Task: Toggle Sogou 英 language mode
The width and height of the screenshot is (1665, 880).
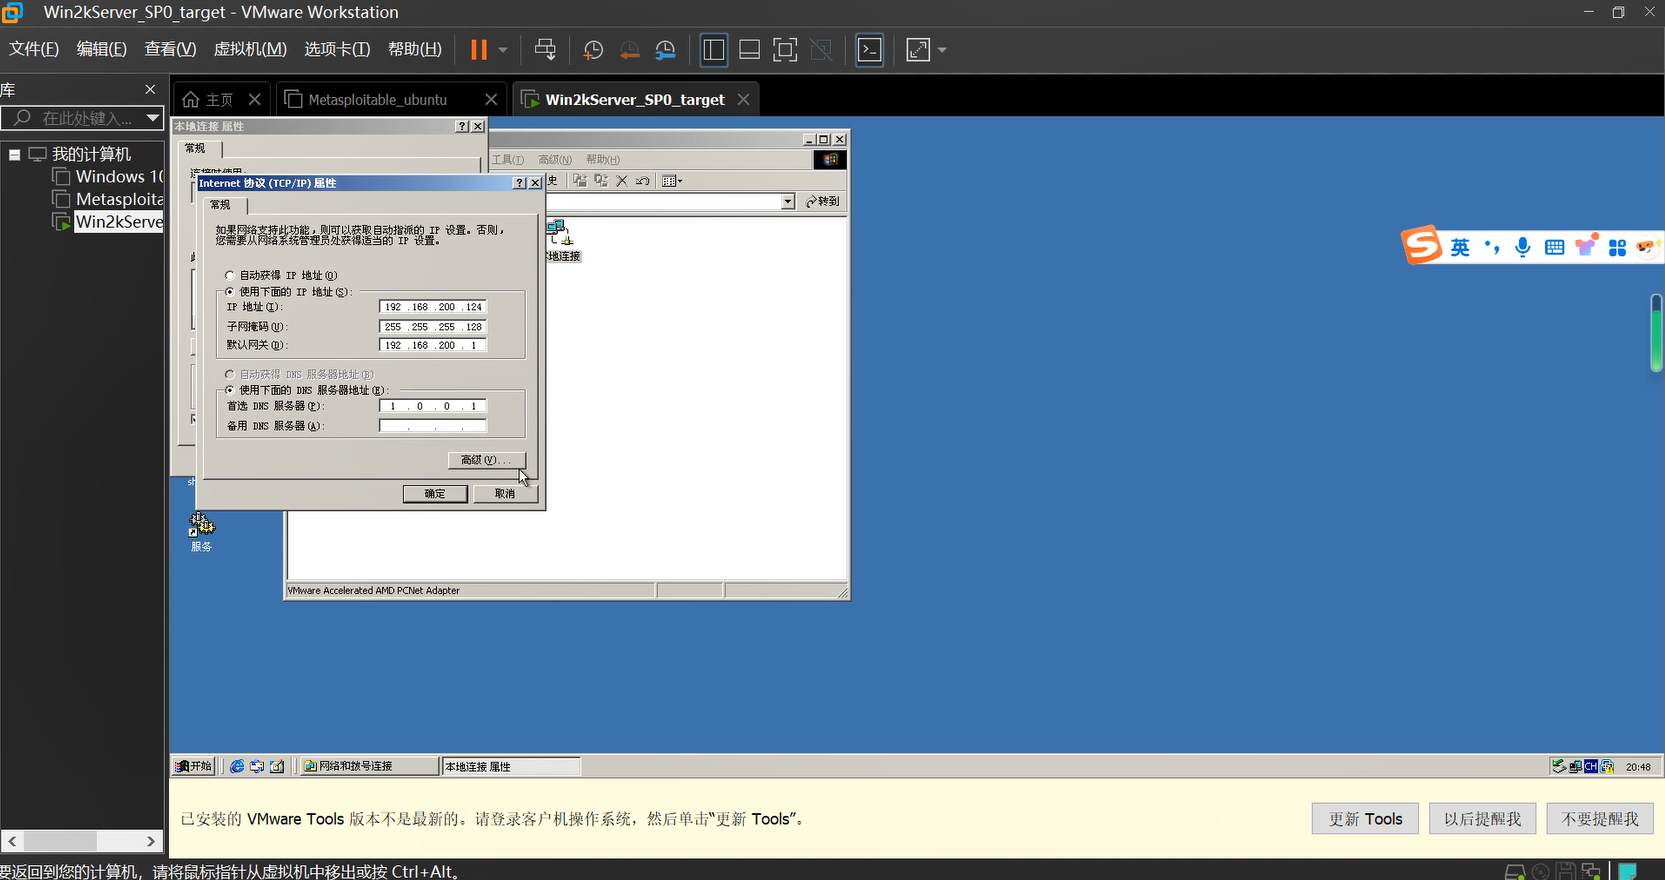Action: (x=1461, y=247)
